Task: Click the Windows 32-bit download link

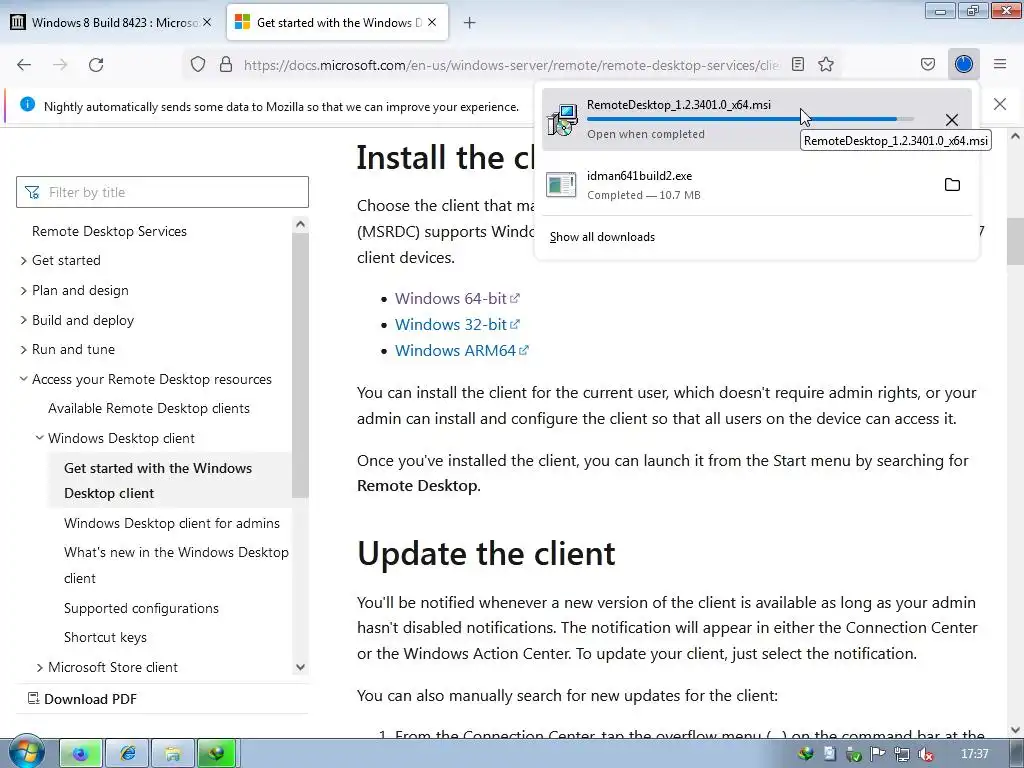Action: click(457, 325)
